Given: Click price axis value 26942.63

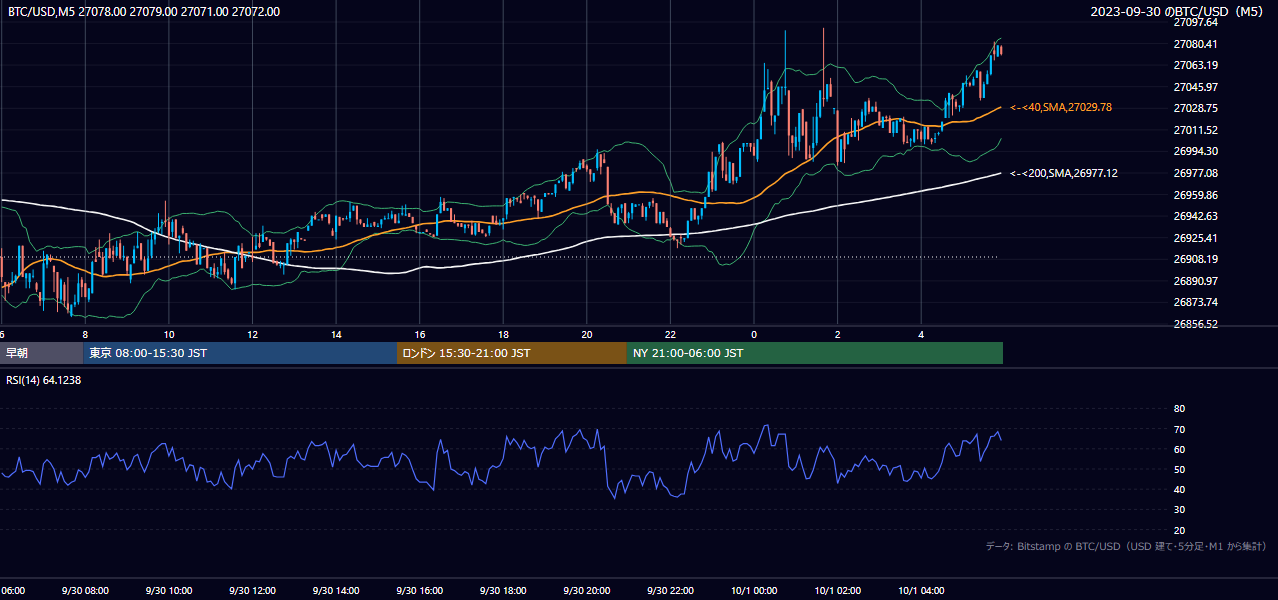Looking at the screenshot, I should tap(1195, 216).
